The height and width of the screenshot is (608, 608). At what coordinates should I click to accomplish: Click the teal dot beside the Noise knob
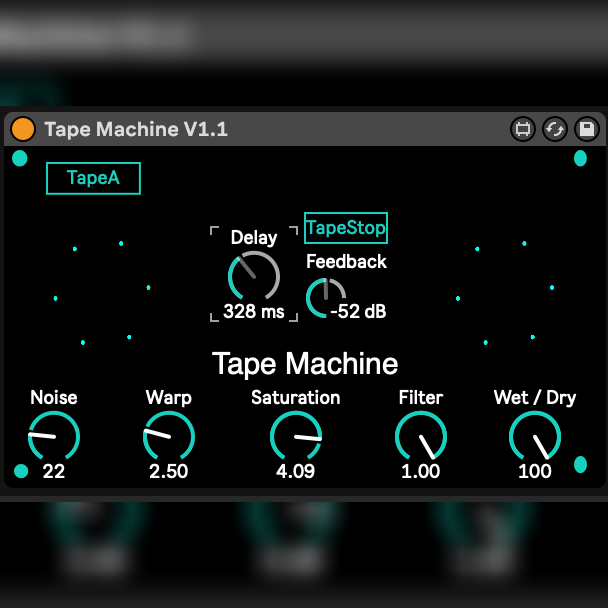click(21, 471)
